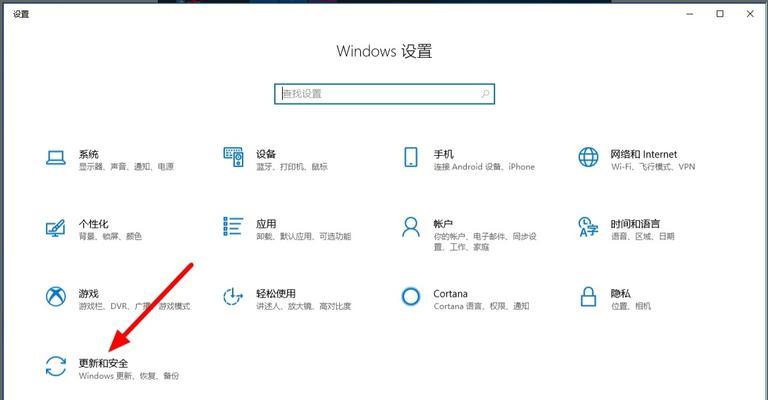Open the 时间和语言 clock-letter icon
This screenshot has width=768, height=400.
pyautogui.click(x=588, y=227)
